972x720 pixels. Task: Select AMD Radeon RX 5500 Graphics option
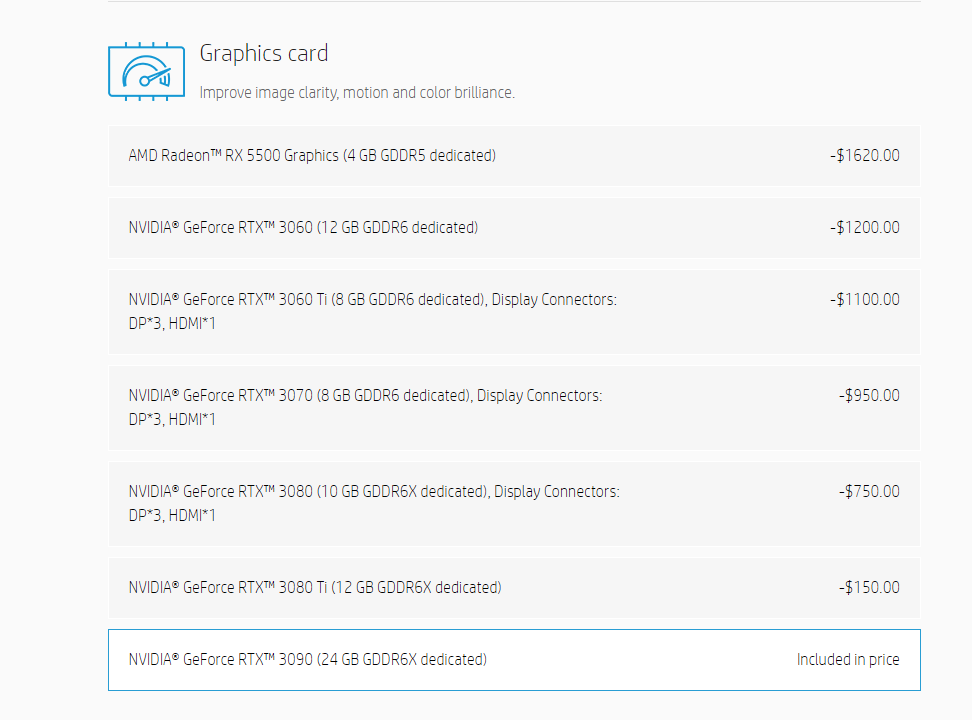[514, 156]
